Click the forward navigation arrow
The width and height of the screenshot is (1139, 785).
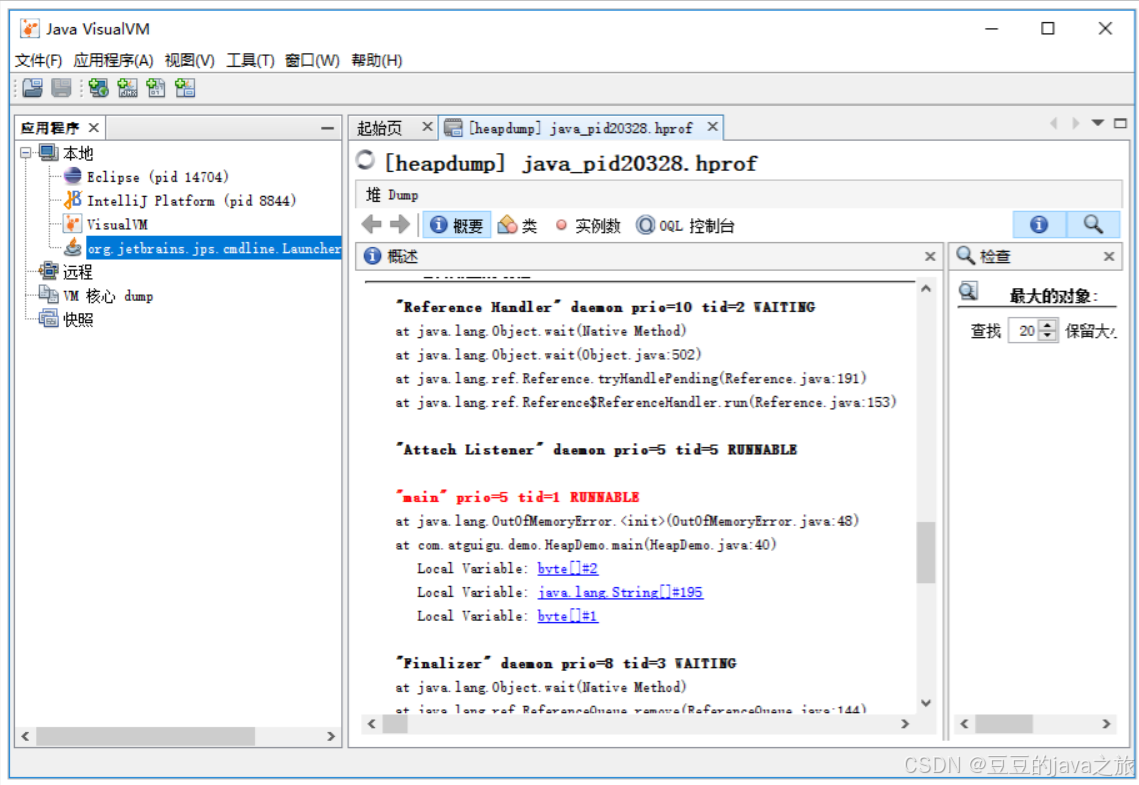coord(400,224)
